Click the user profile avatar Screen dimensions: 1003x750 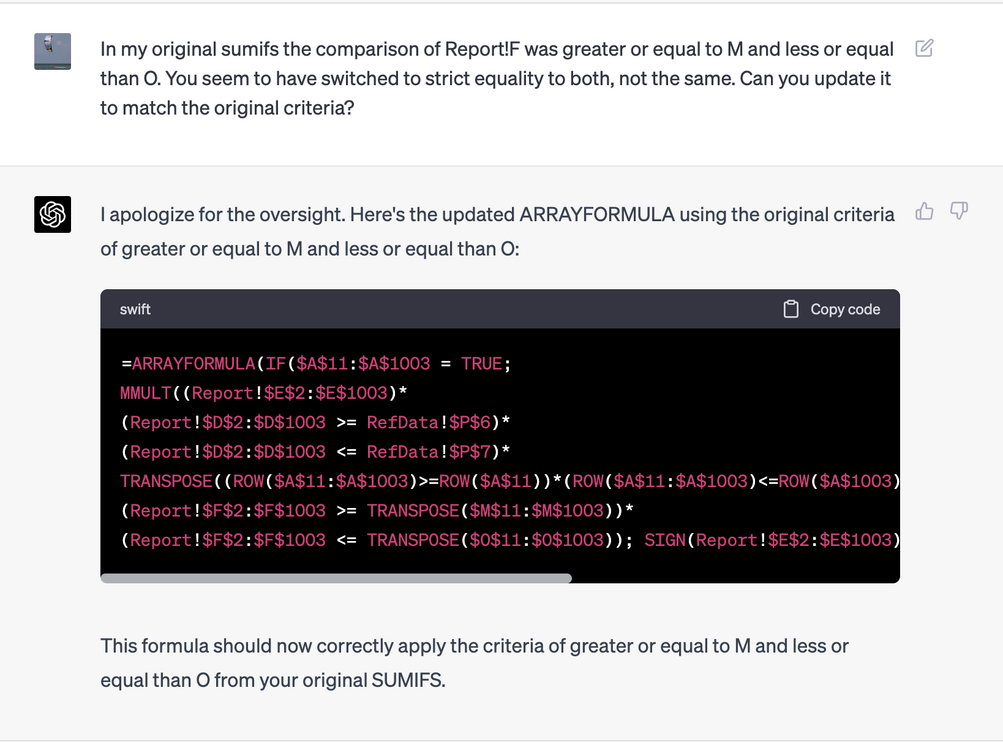coord(52,51)
